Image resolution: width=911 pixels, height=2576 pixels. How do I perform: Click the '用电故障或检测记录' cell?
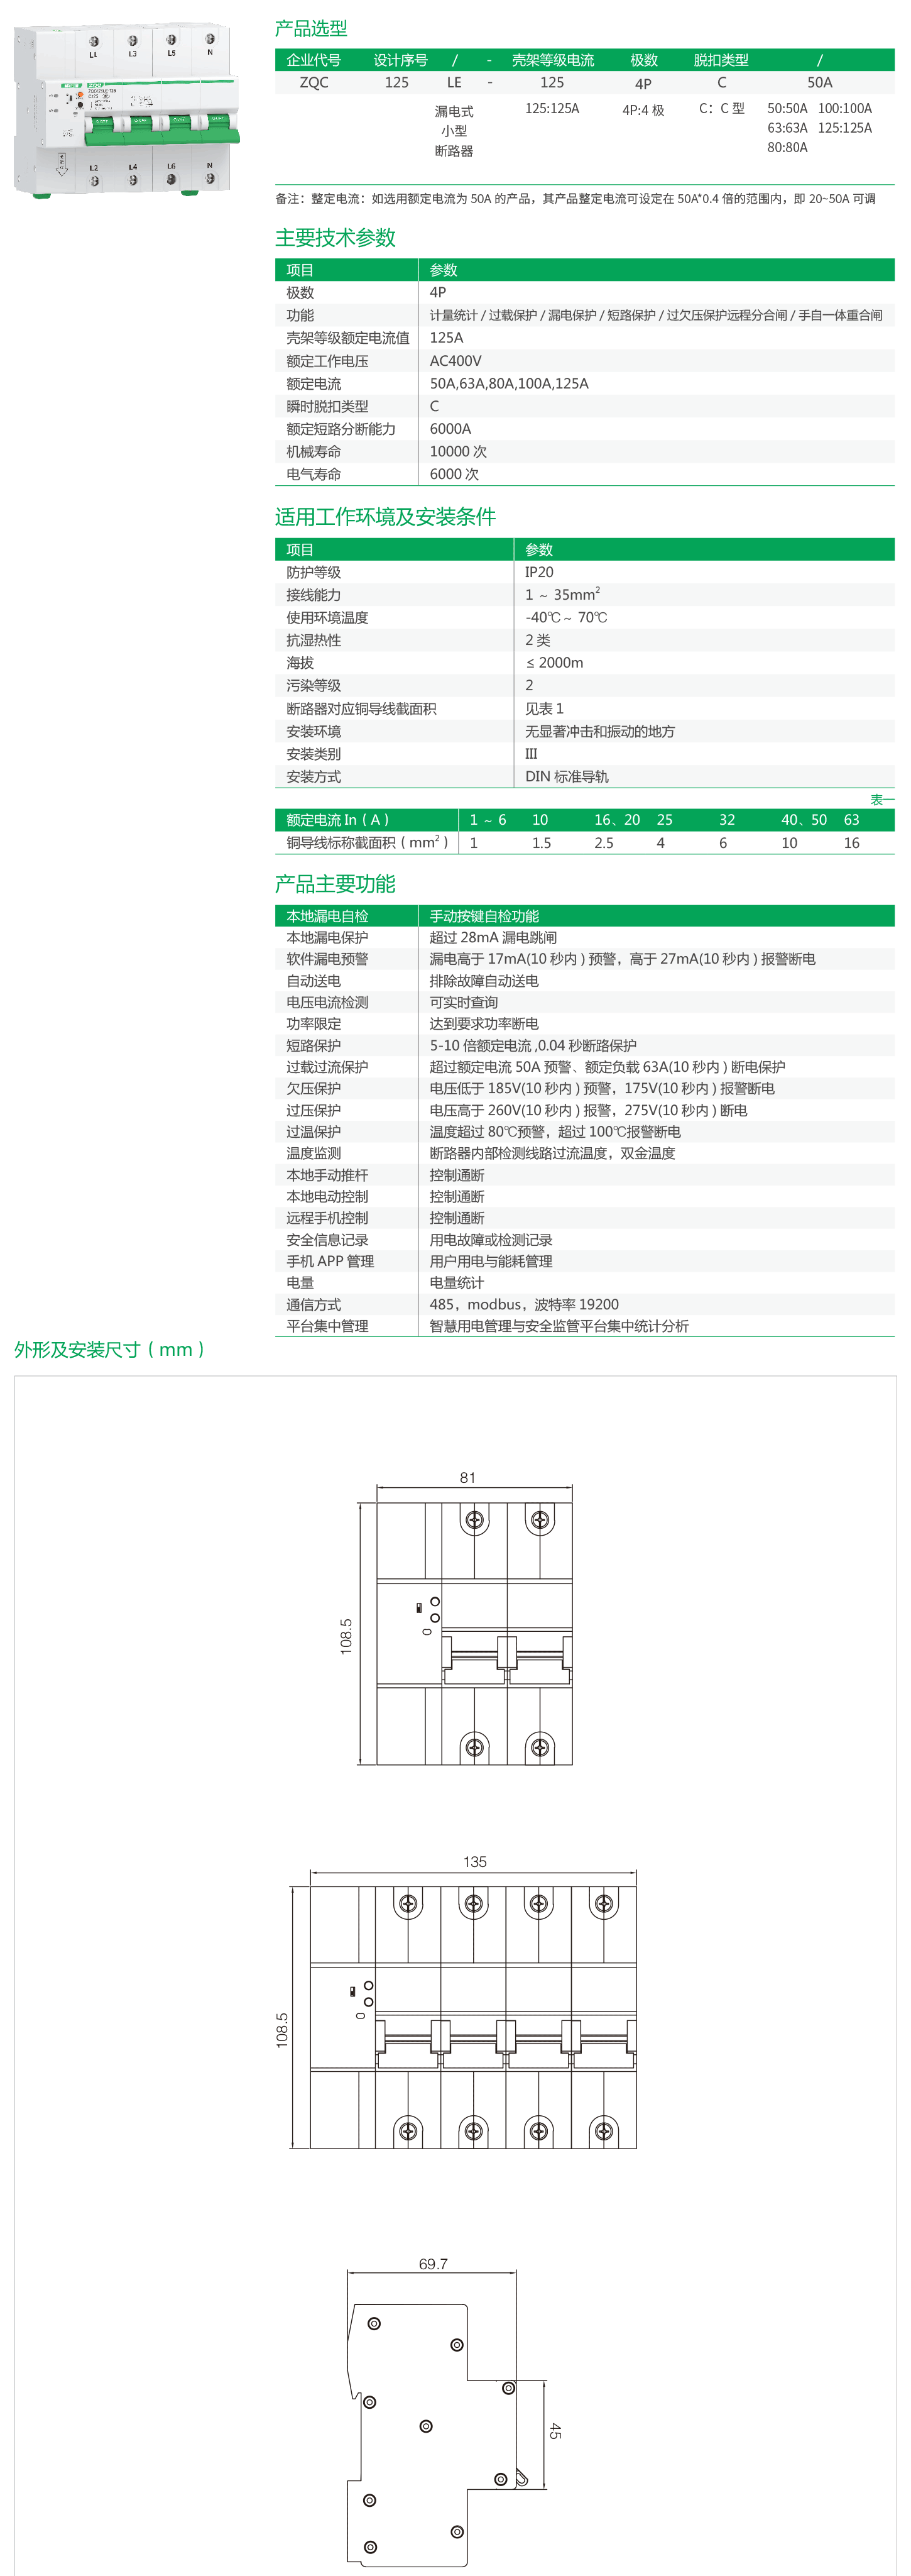(x=491, y=1240)
